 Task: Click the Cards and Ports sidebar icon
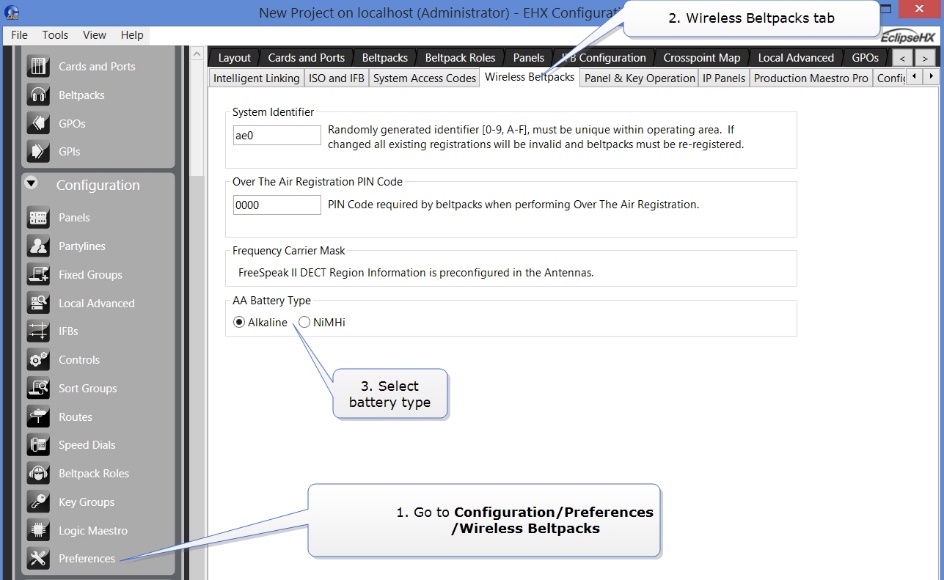click(x=38, y=66)
